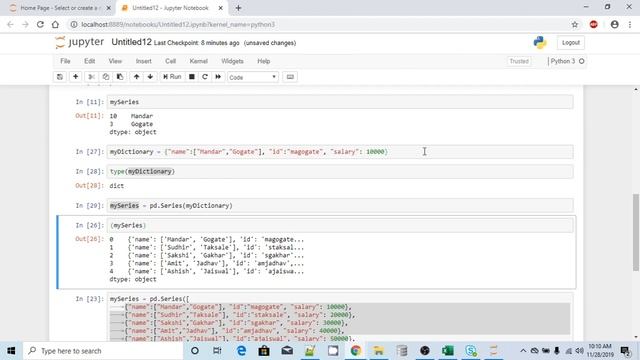Open the Insert menu
The height and width of the screenshot is (360, 640).
[x=143, y=61]
